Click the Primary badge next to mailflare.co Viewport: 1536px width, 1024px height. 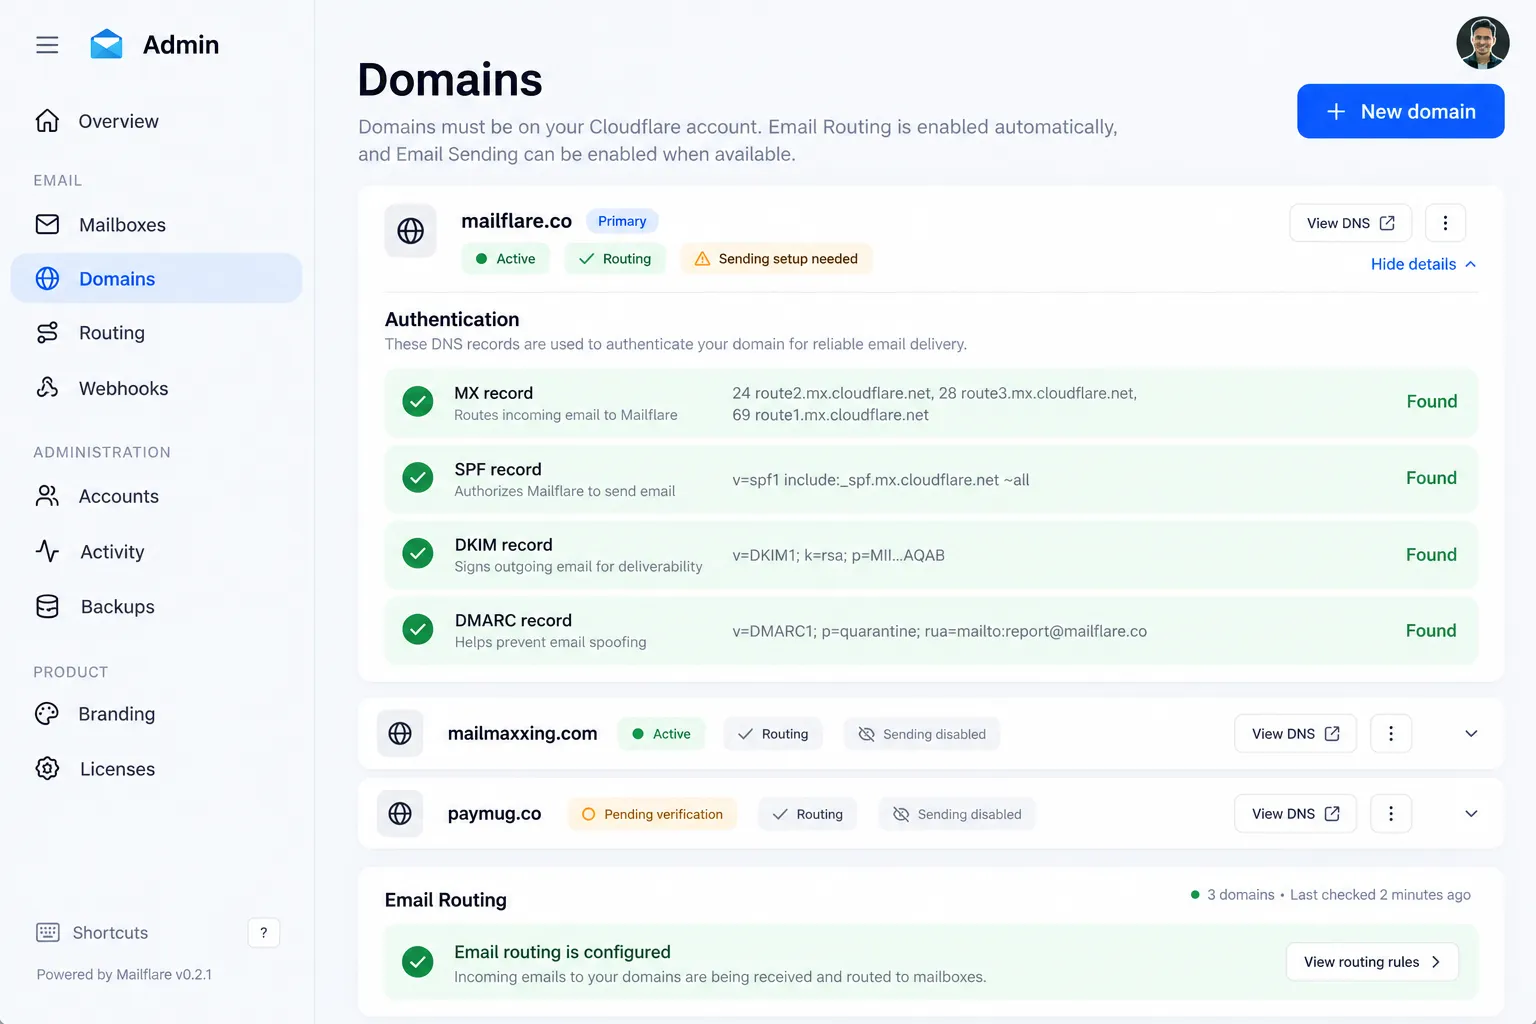point(622,221)
